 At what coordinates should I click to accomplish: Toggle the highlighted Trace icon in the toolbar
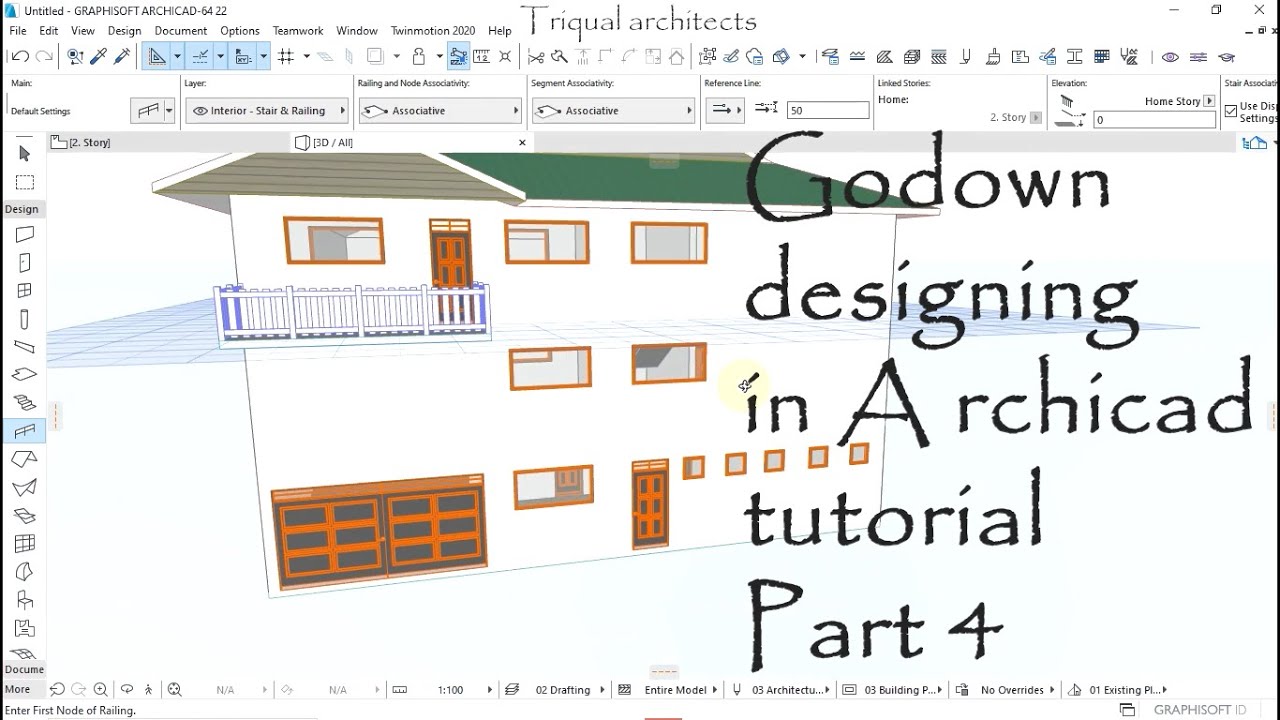(458, 57)
